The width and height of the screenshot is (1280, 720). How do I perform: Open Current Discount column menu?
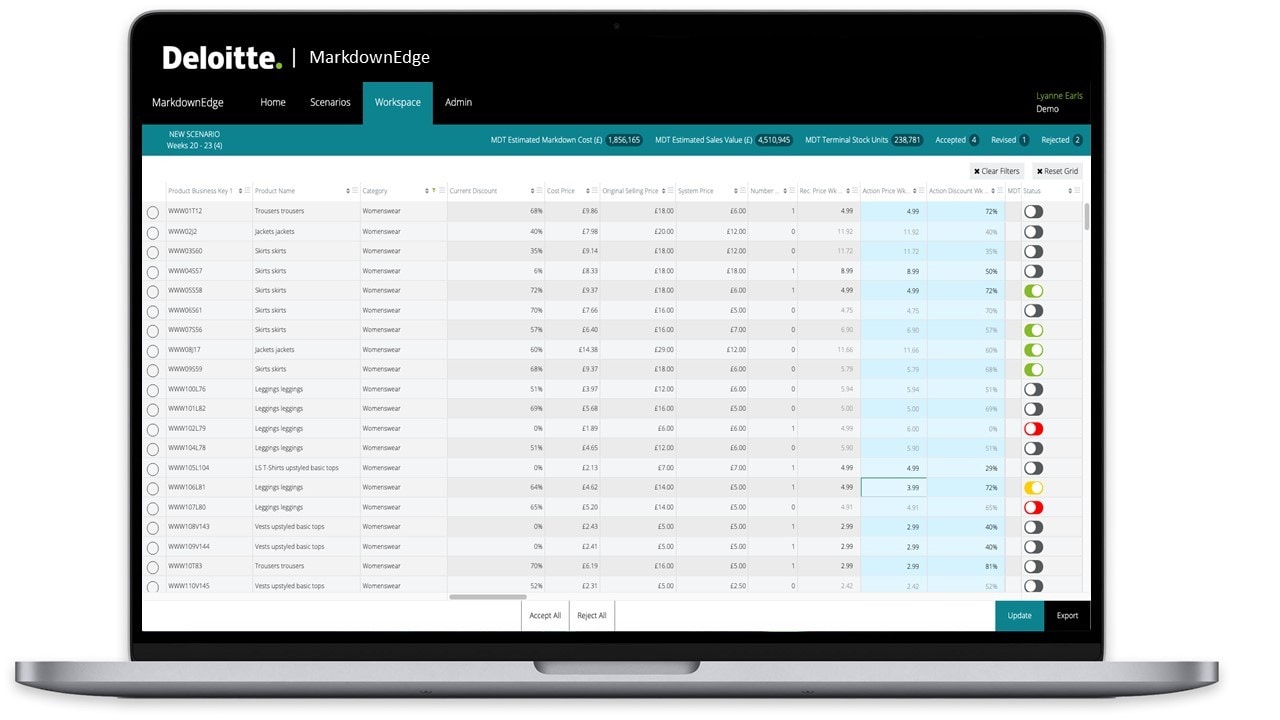coord(539,191)
